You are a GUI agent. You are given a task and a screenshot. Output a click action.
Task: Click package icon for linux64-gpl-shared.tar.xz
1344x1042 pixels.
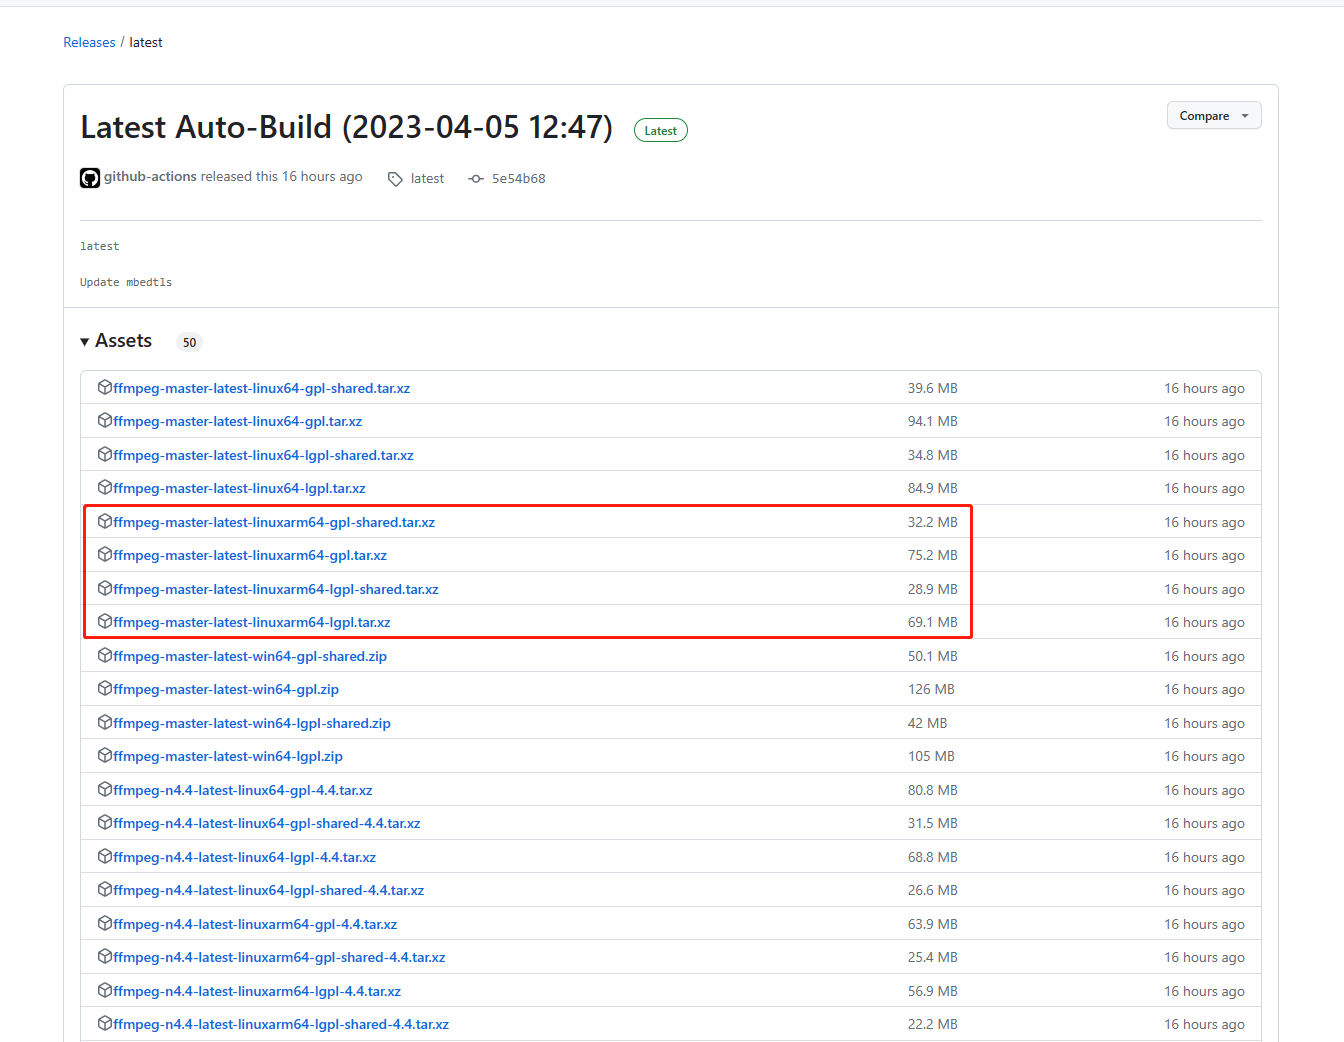click(x=105, y=388)
